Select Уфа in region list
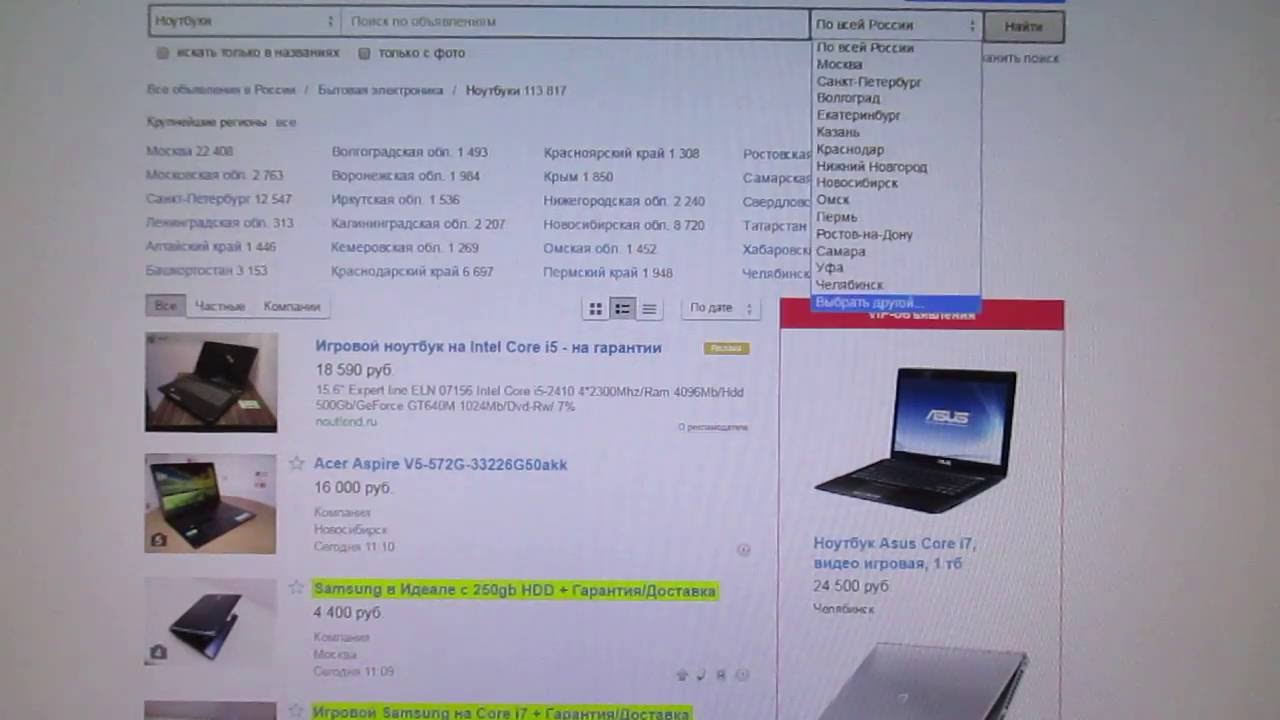1280x720 pixels. coord(829,268)
